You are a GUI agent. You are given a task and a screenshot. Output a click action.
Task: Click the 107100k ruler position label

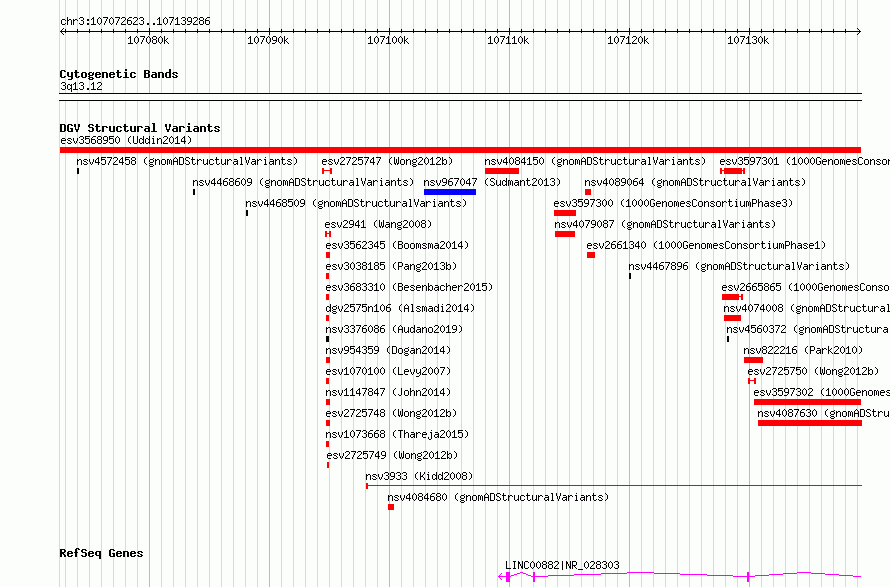pos(388,40)
